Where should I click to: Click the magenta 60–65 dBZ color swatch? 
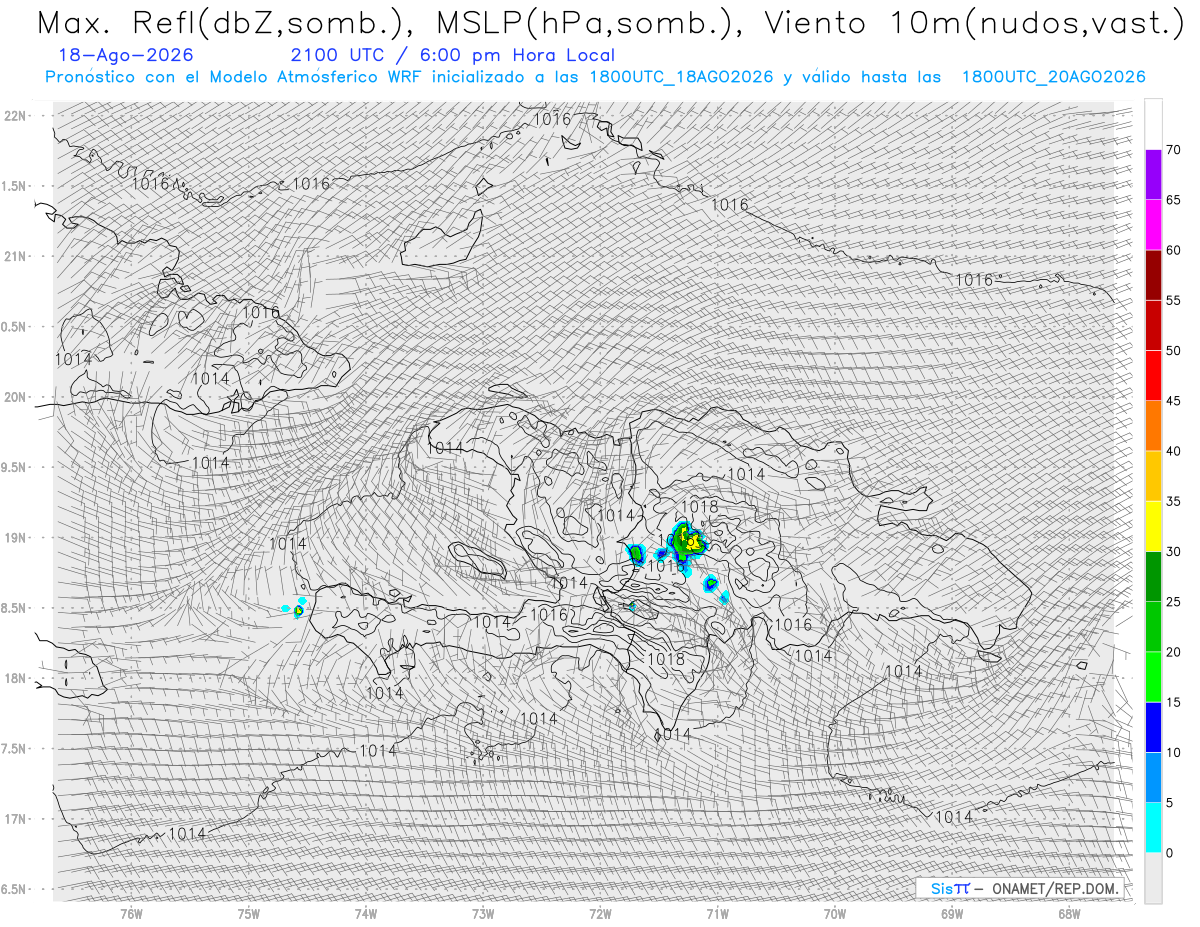point(1153,225)
